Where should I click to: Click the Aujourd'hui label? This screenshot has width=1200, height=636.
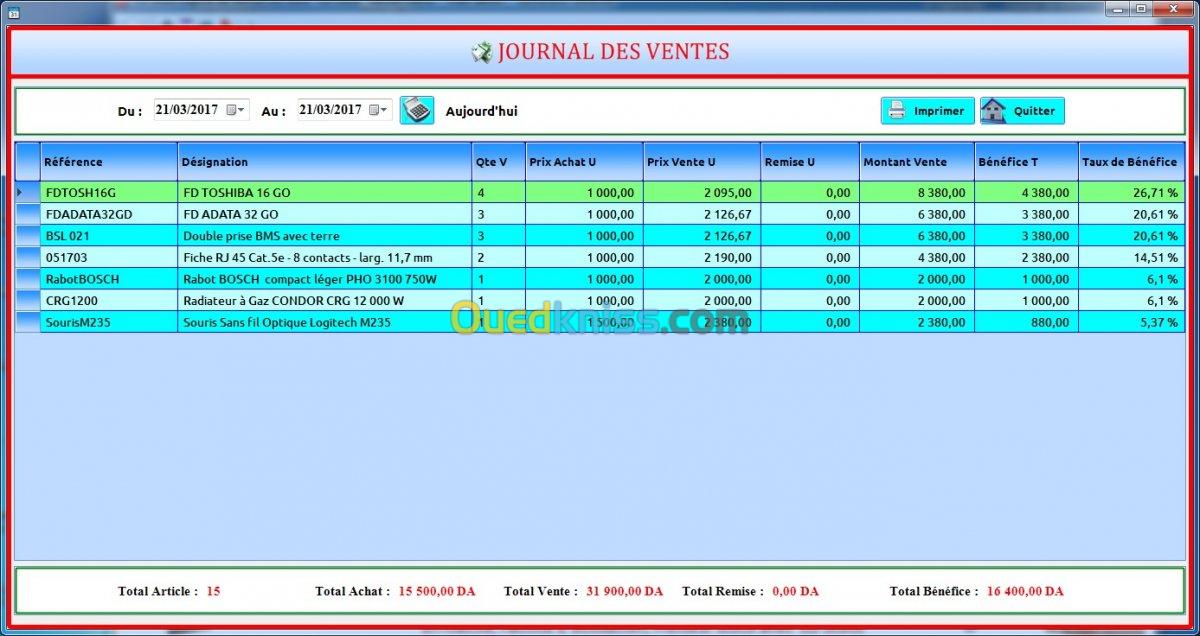[x=481, y=111]
